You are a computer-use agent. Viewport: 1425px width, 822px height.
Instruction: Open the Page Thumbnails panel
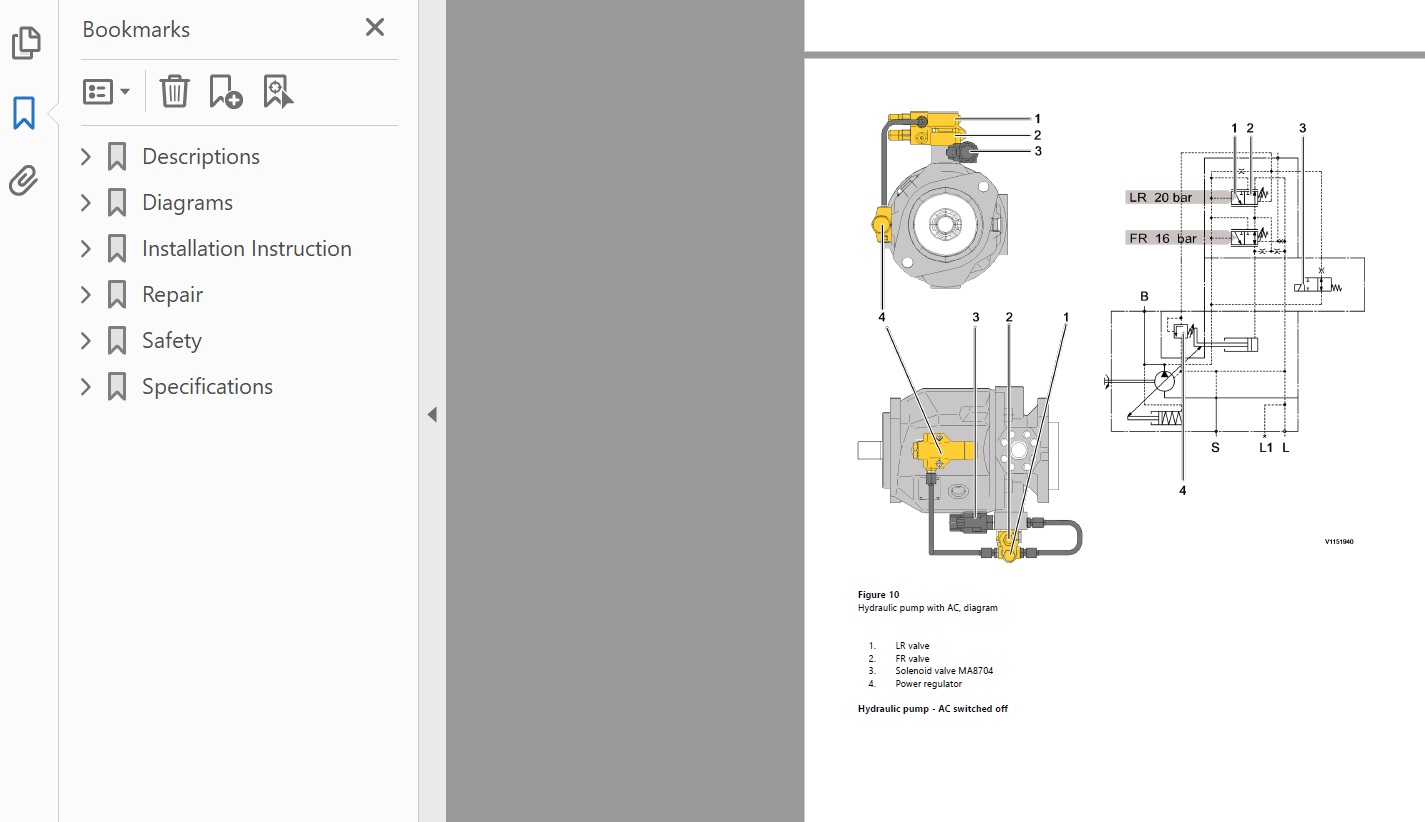25,44
